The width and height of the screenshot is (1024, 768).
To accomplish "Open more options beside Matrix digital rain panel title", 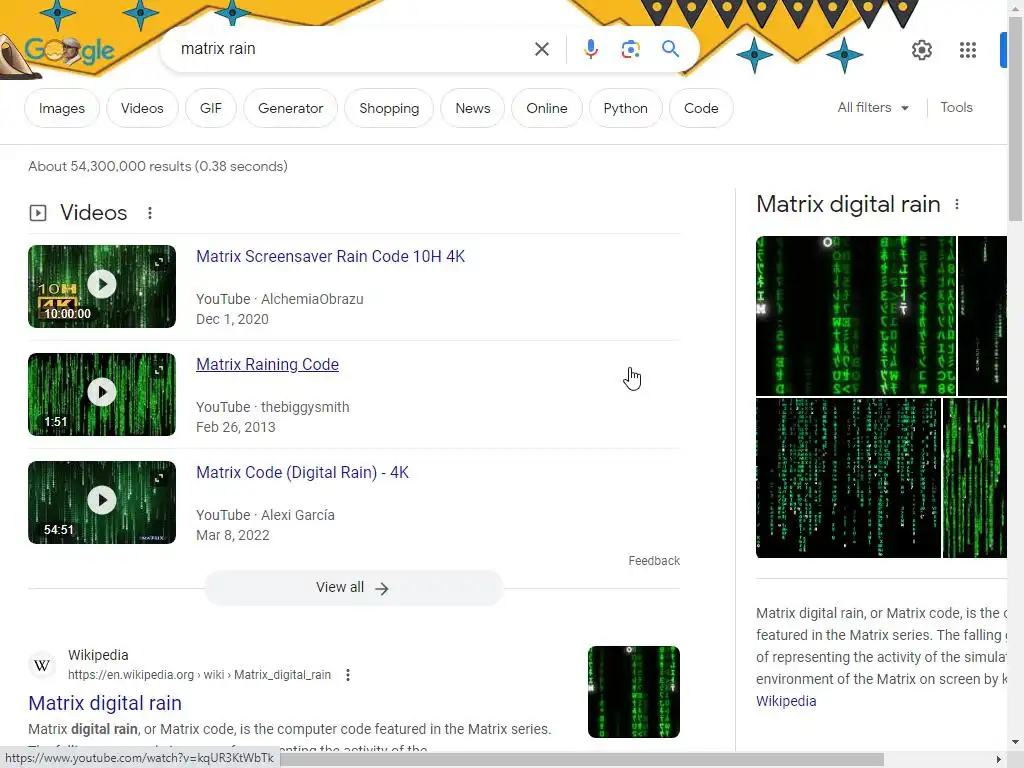I will click(957, 204).
